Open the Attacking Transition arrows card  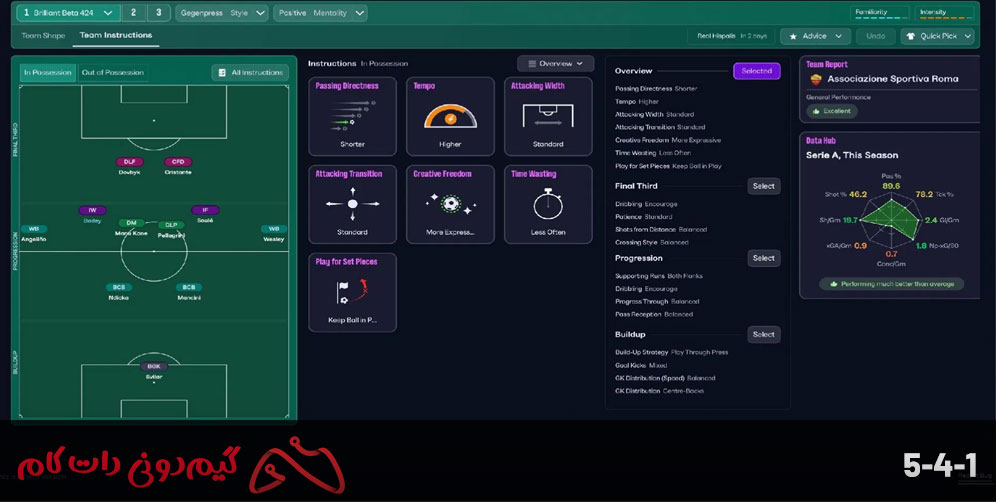coord(352,204)
